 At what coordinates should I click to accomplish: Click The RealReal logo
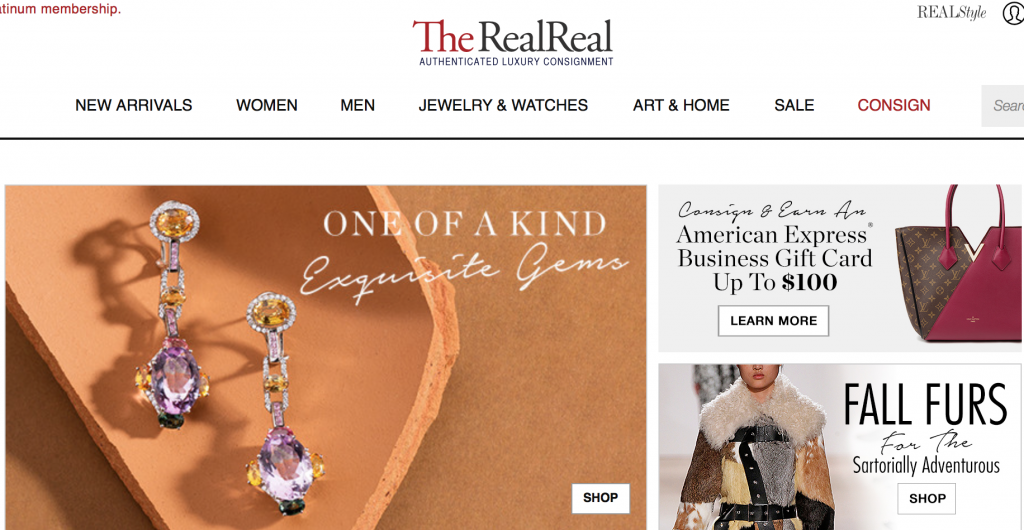513,42
